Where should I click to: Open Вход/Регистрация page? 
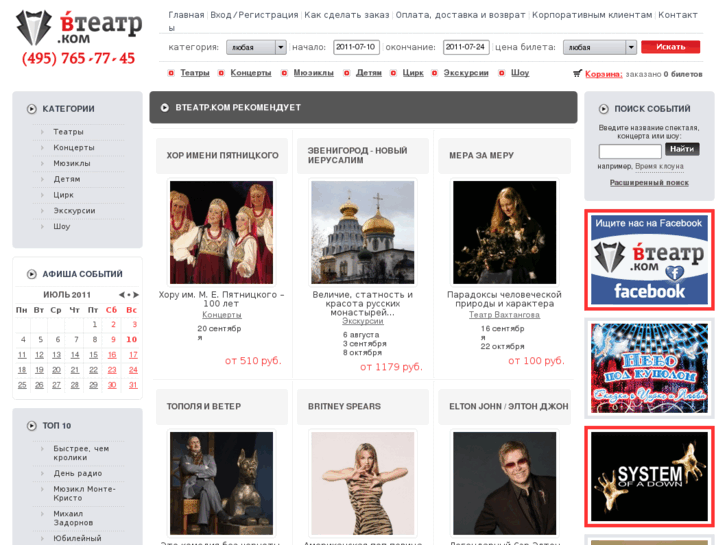click(x=255, y=15)
